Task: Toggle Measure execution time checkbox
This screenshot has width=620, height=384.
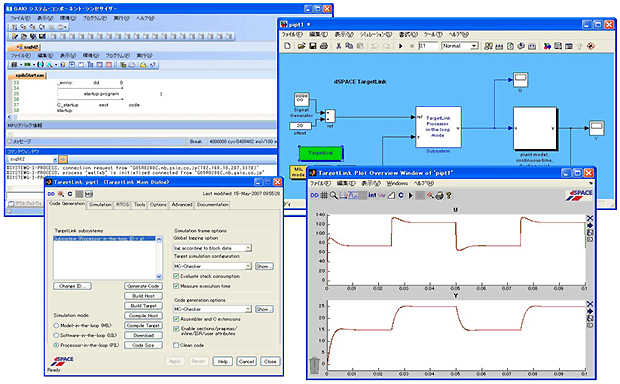Action: 176,286
